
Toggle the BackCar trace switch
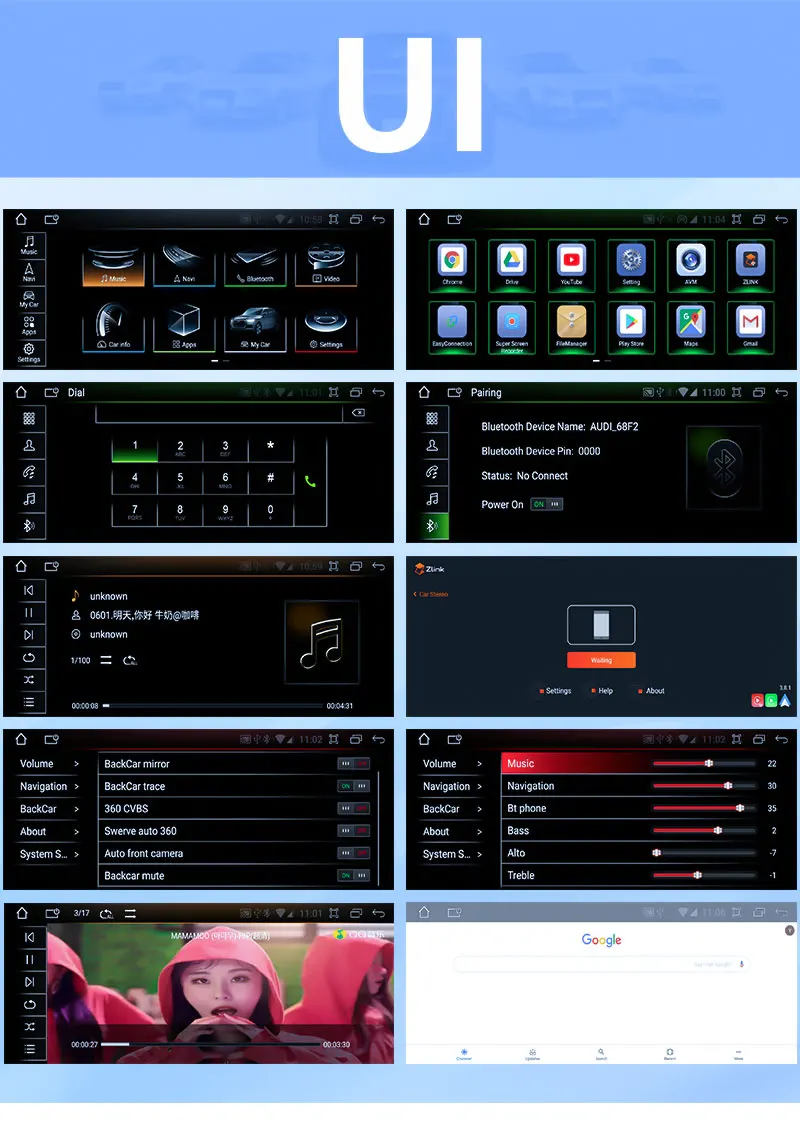[x=354, y=786]
